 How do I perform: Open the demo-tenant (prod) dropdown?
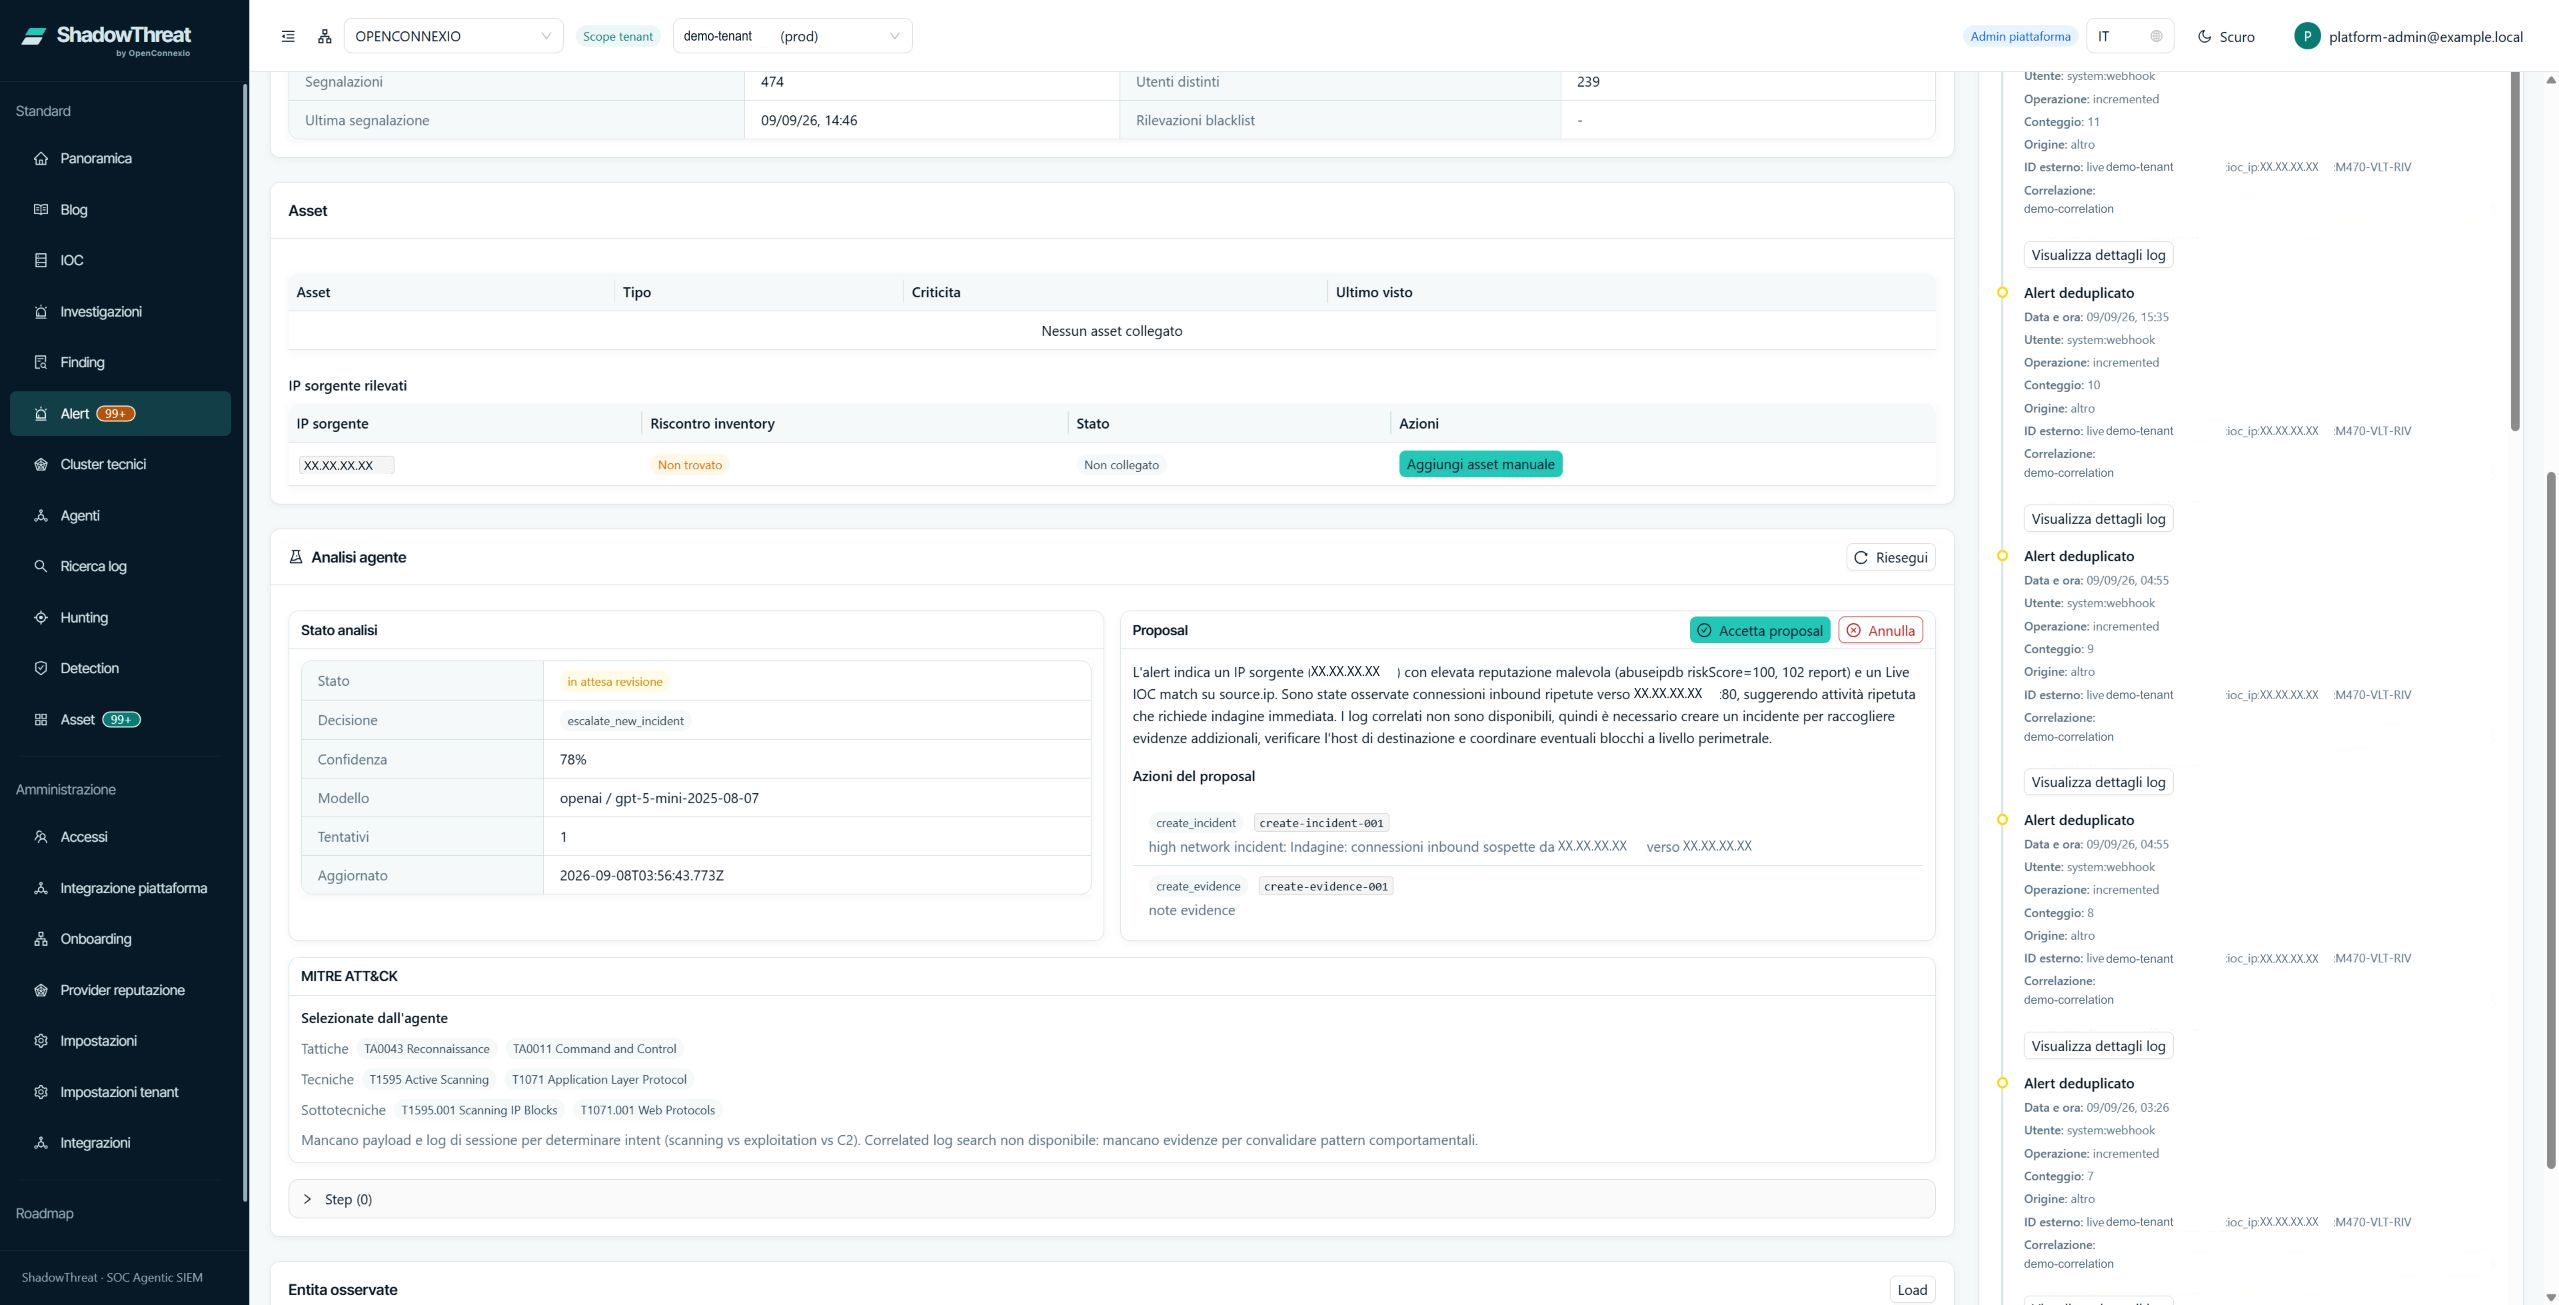792,36
